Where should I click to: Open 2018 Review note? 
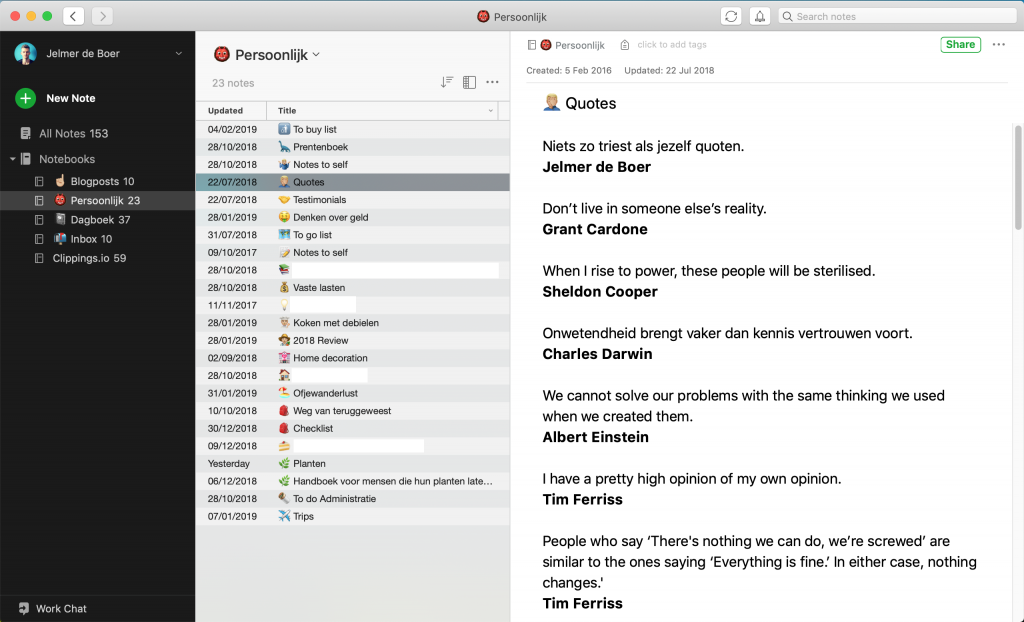353,340
